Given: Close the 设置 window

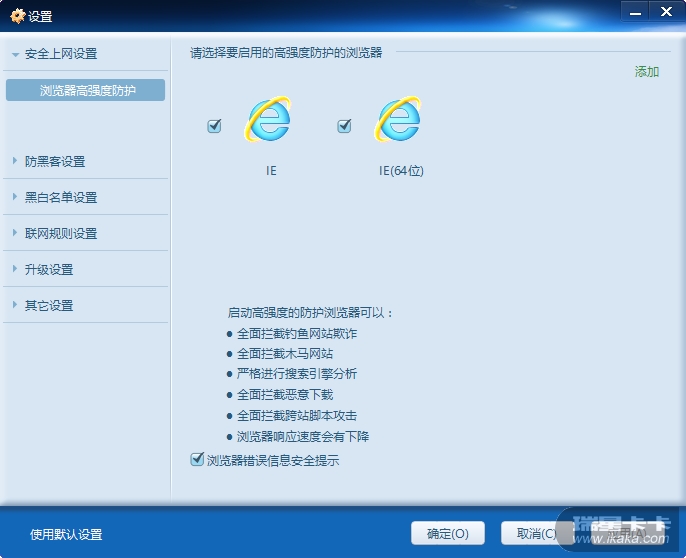Looking at the screenshot, I should click(666, 12).
